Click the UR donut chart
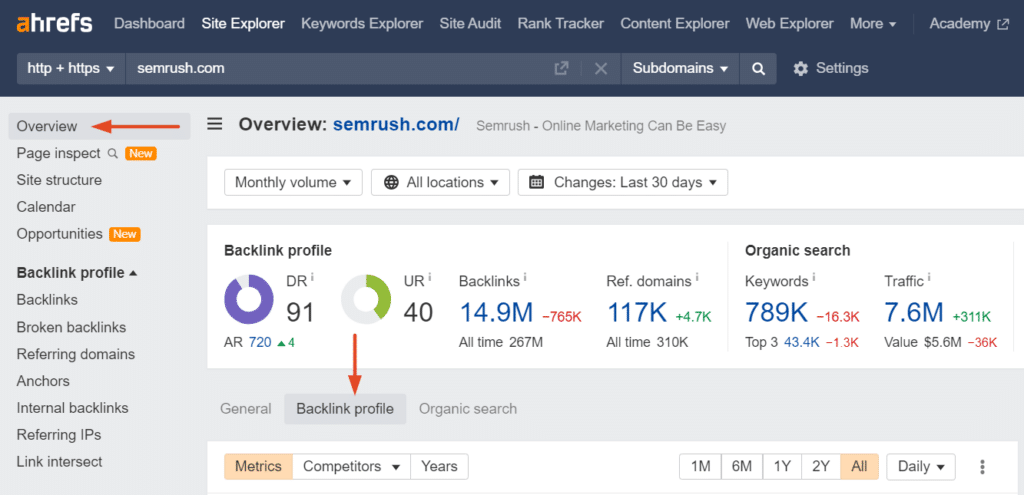Screen dimensions: 1024x495 (x=366, y=299)
